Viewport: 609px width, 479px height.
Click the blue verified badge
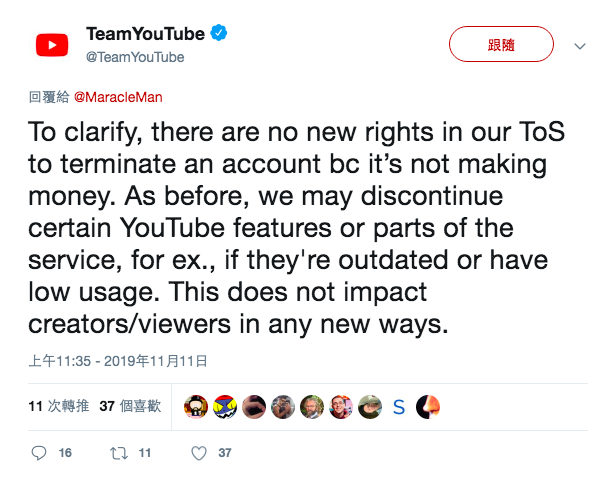(219, 33)
